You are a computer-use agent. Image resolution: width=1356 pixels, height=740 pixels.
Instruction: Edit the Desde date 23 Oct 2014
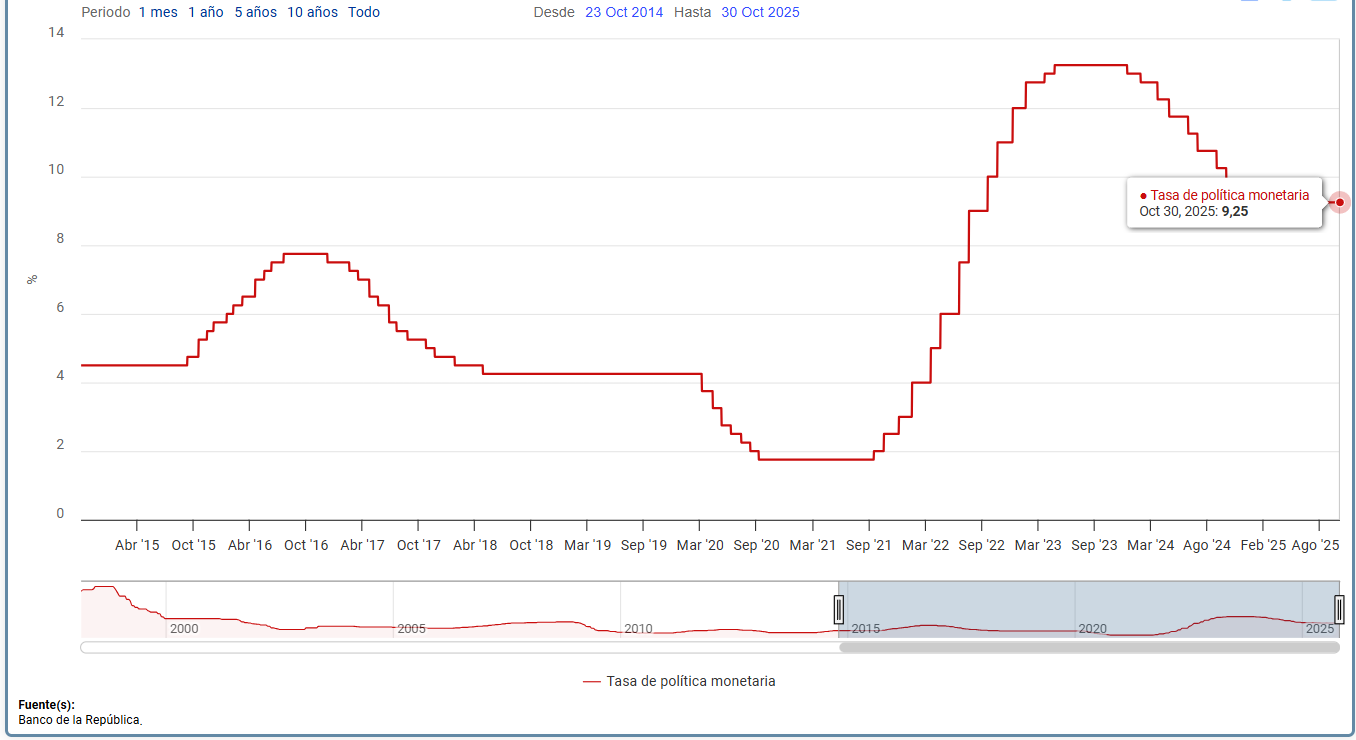(624, 12)
